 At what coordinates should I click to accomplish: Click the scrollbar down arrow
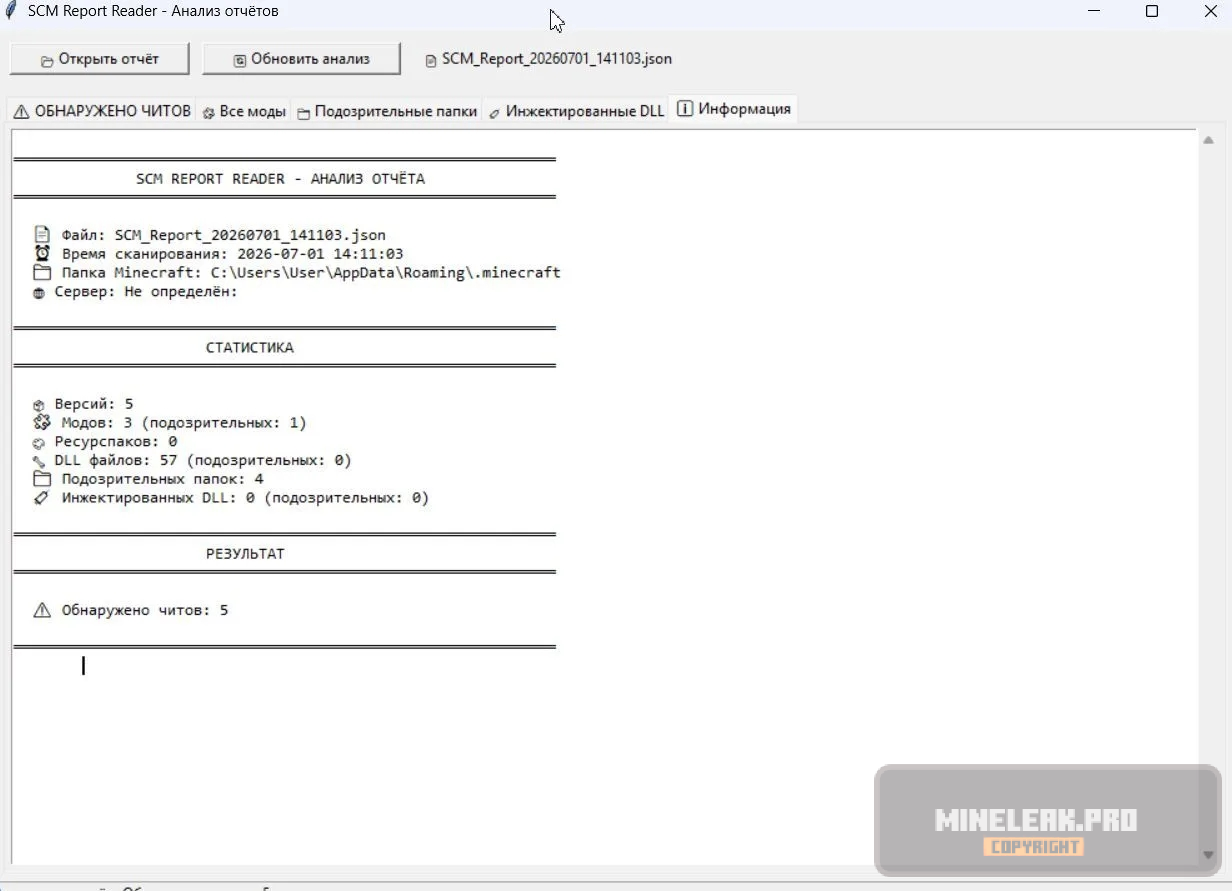[1208, 855]
